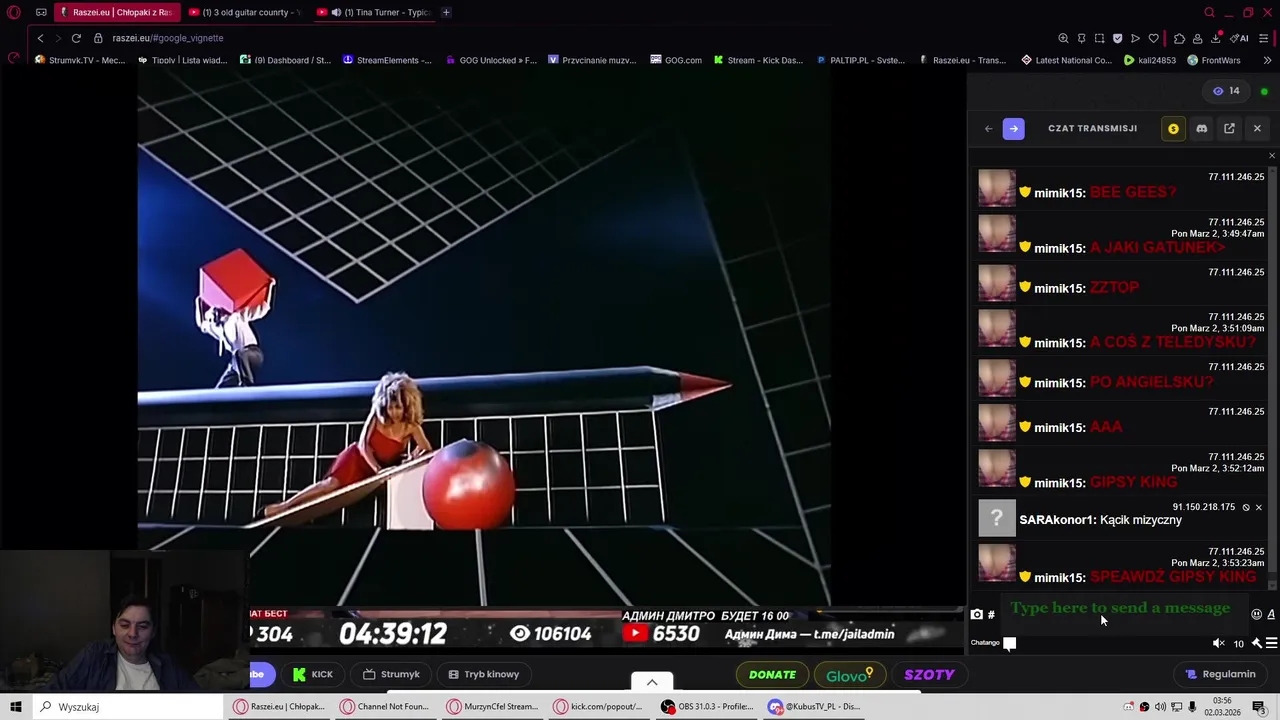
Task: Open the kali24853 bookmark
Action: click(1150, 60)
